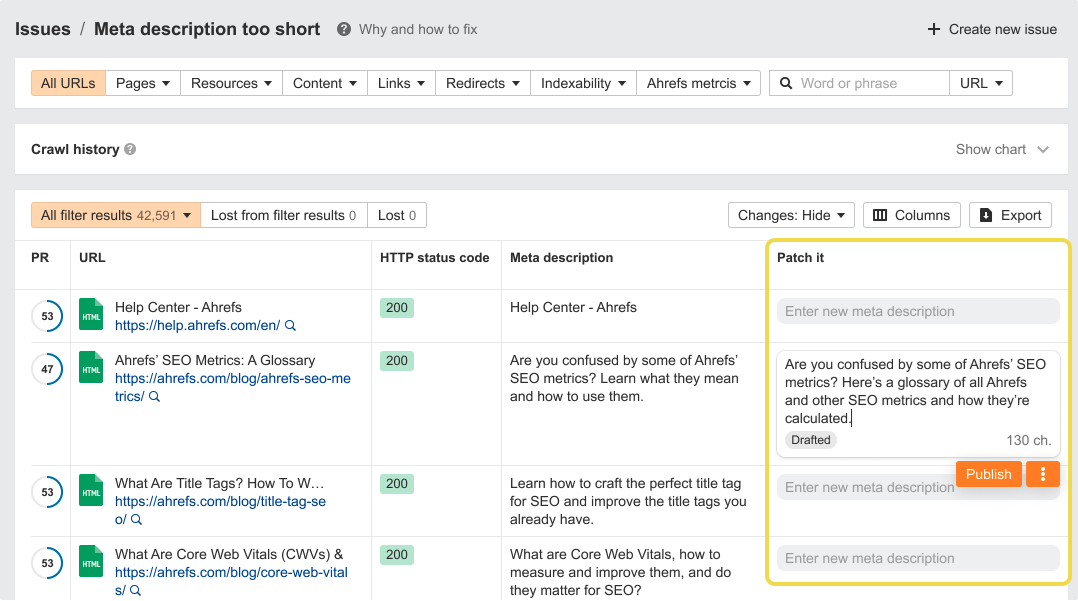Screen dimensions: 1078x601
Task: Click inspect magnifier next to ahrefs-seo-metrics URL
Action: point(154,397)
